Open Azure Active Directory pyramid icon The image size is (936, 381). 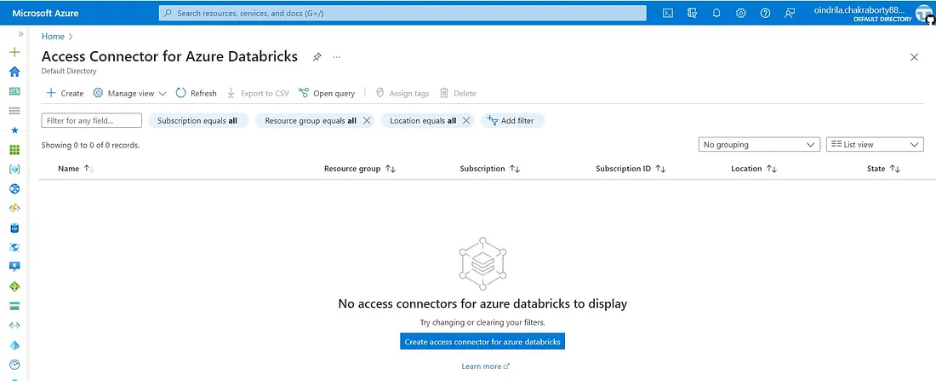[x=15, y=345]
